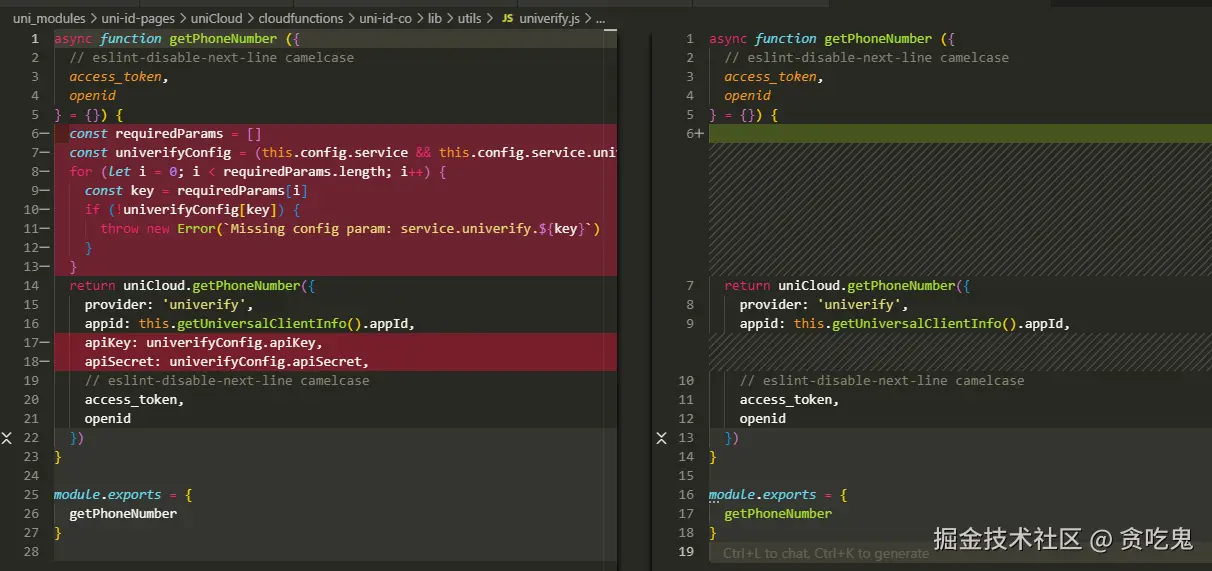
Task: Click the empty inserted line 6 in the right pane
Action: [x=960, y=134]
